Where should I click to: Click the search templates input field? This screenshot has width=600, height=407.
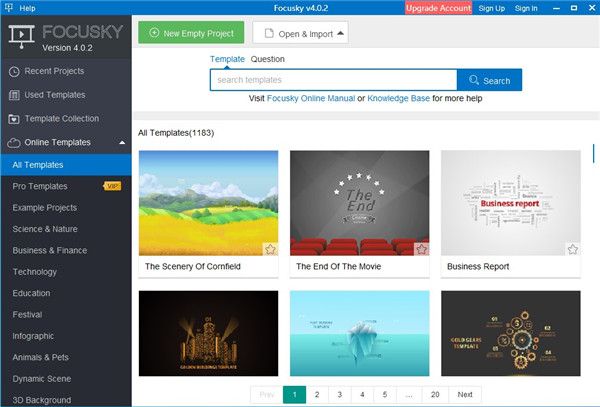(334, 80)
